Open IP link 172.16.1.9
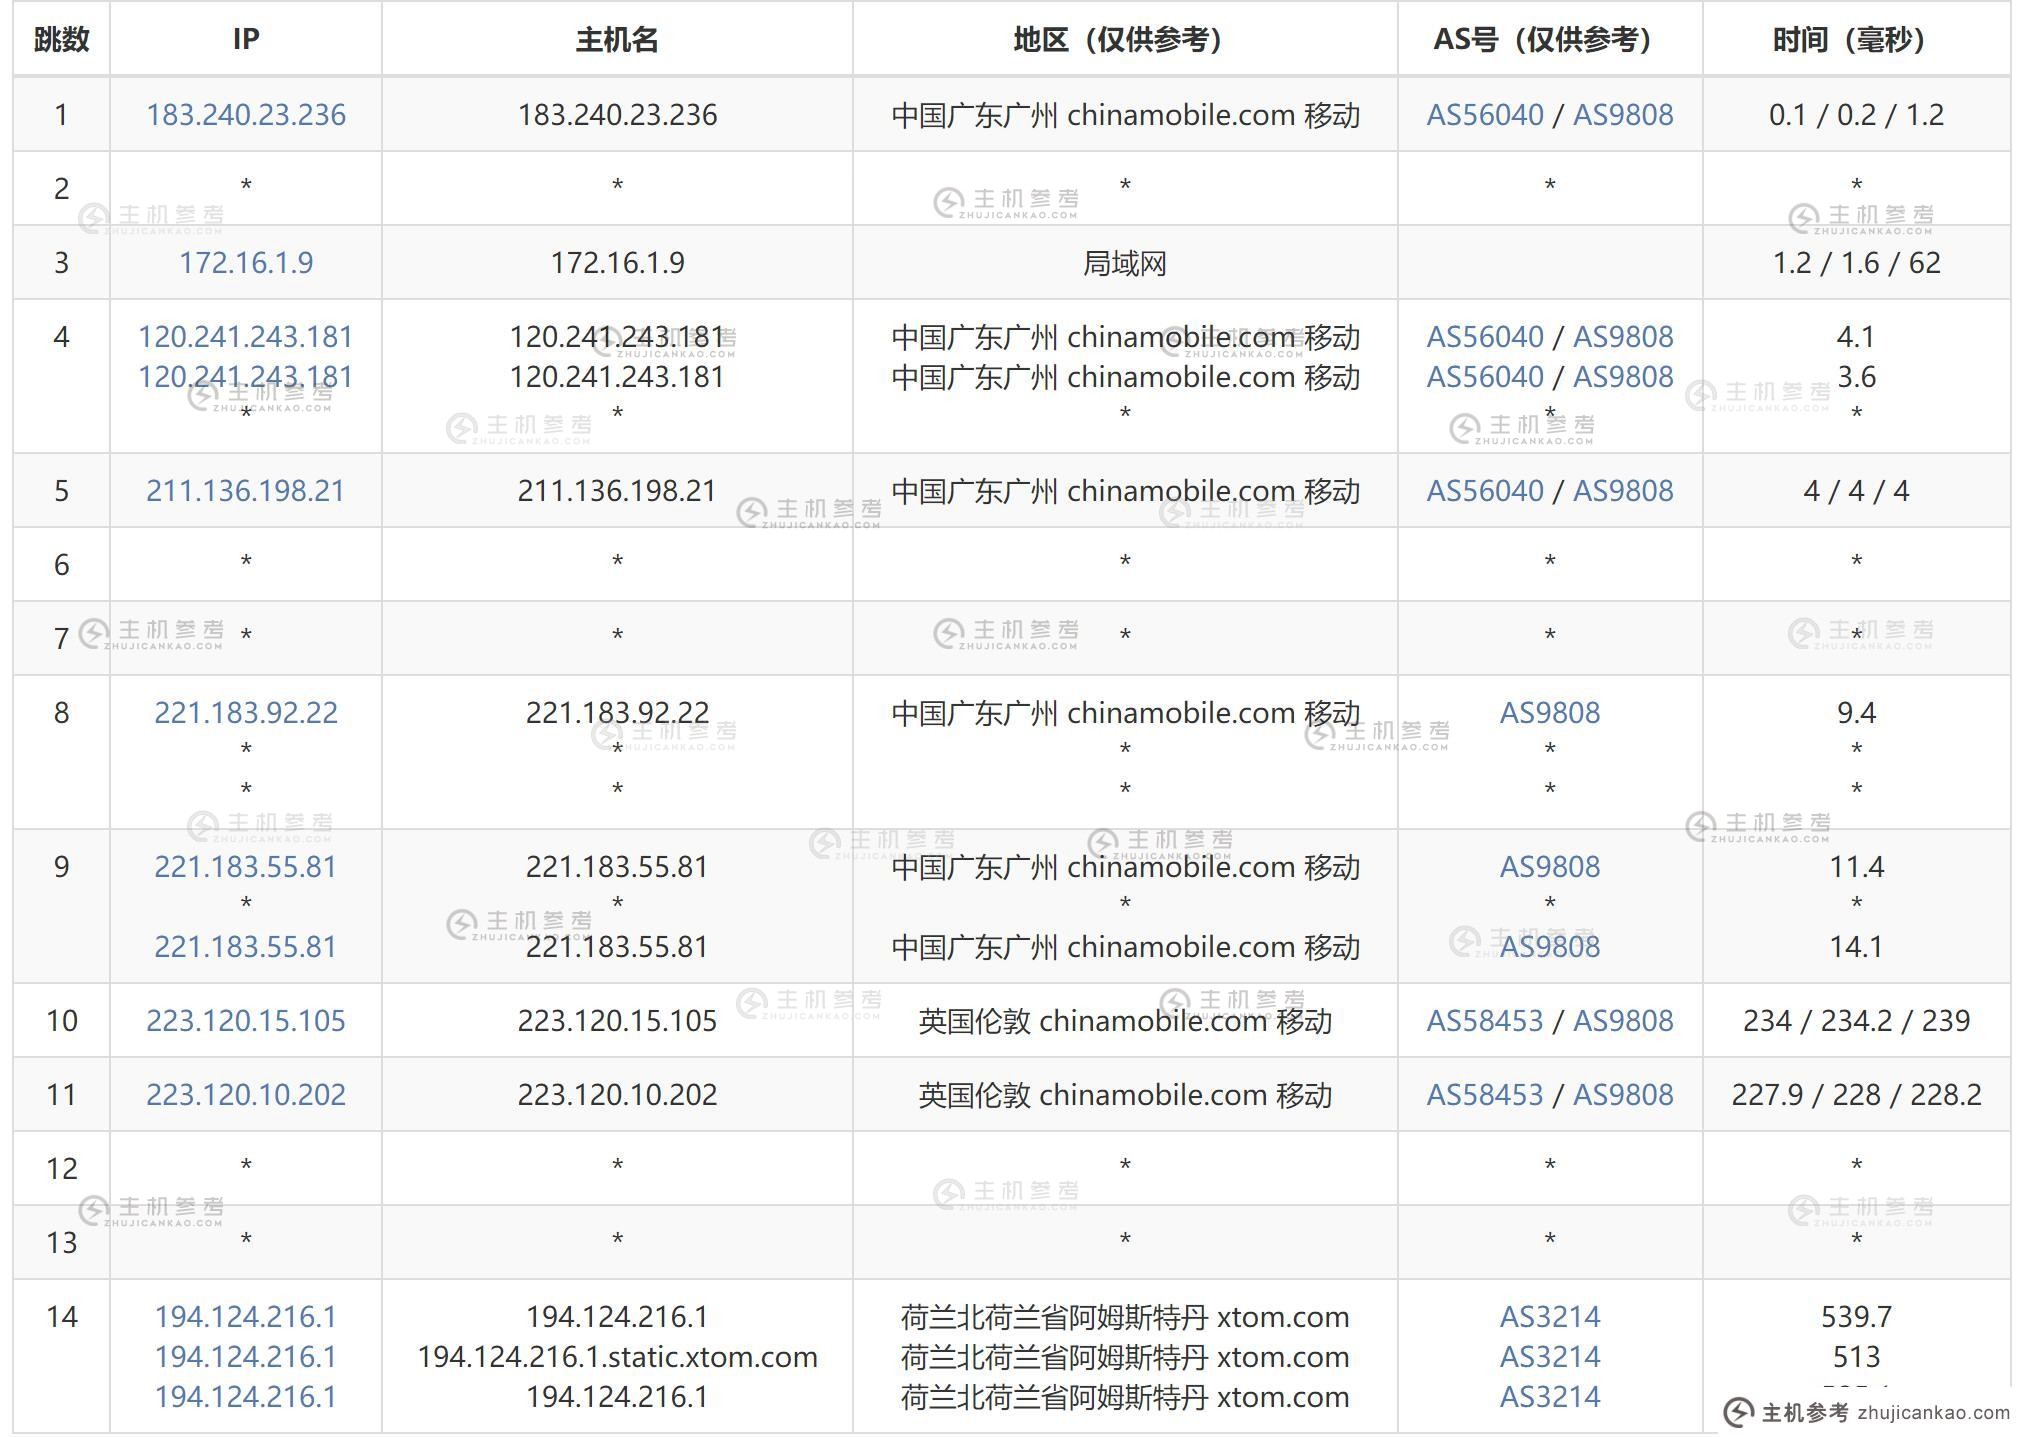This screenshot has width=2018, height=1437. coord(246,263)
